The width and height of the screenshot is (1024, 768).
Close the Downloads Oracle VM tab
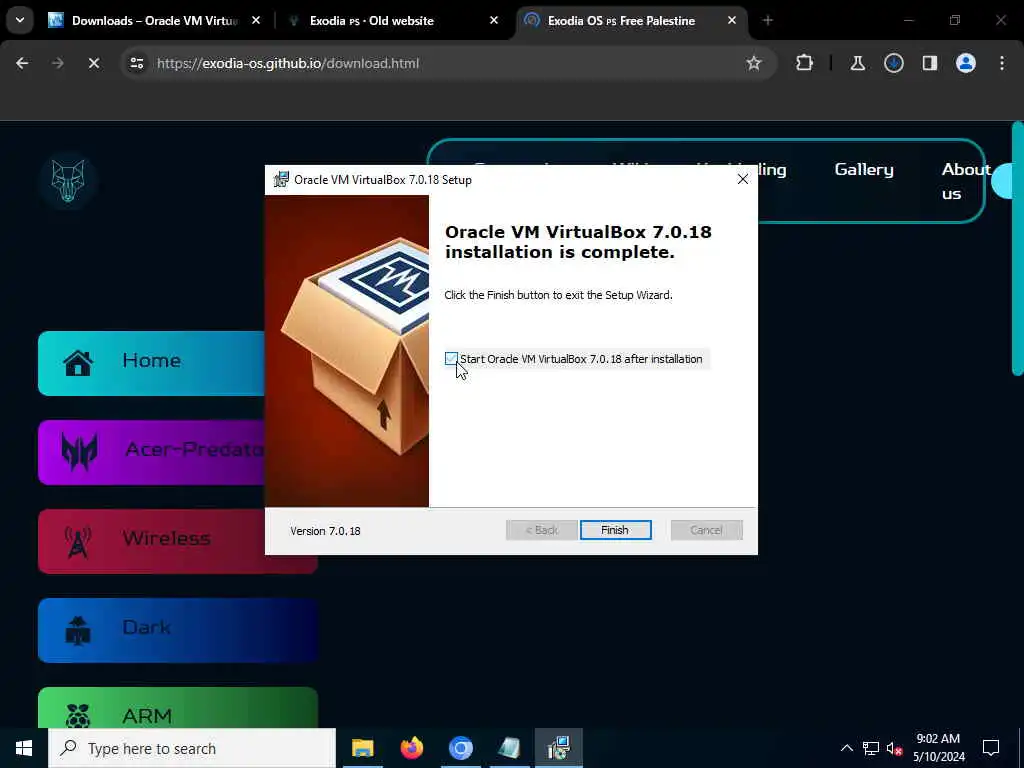point(256,21)
